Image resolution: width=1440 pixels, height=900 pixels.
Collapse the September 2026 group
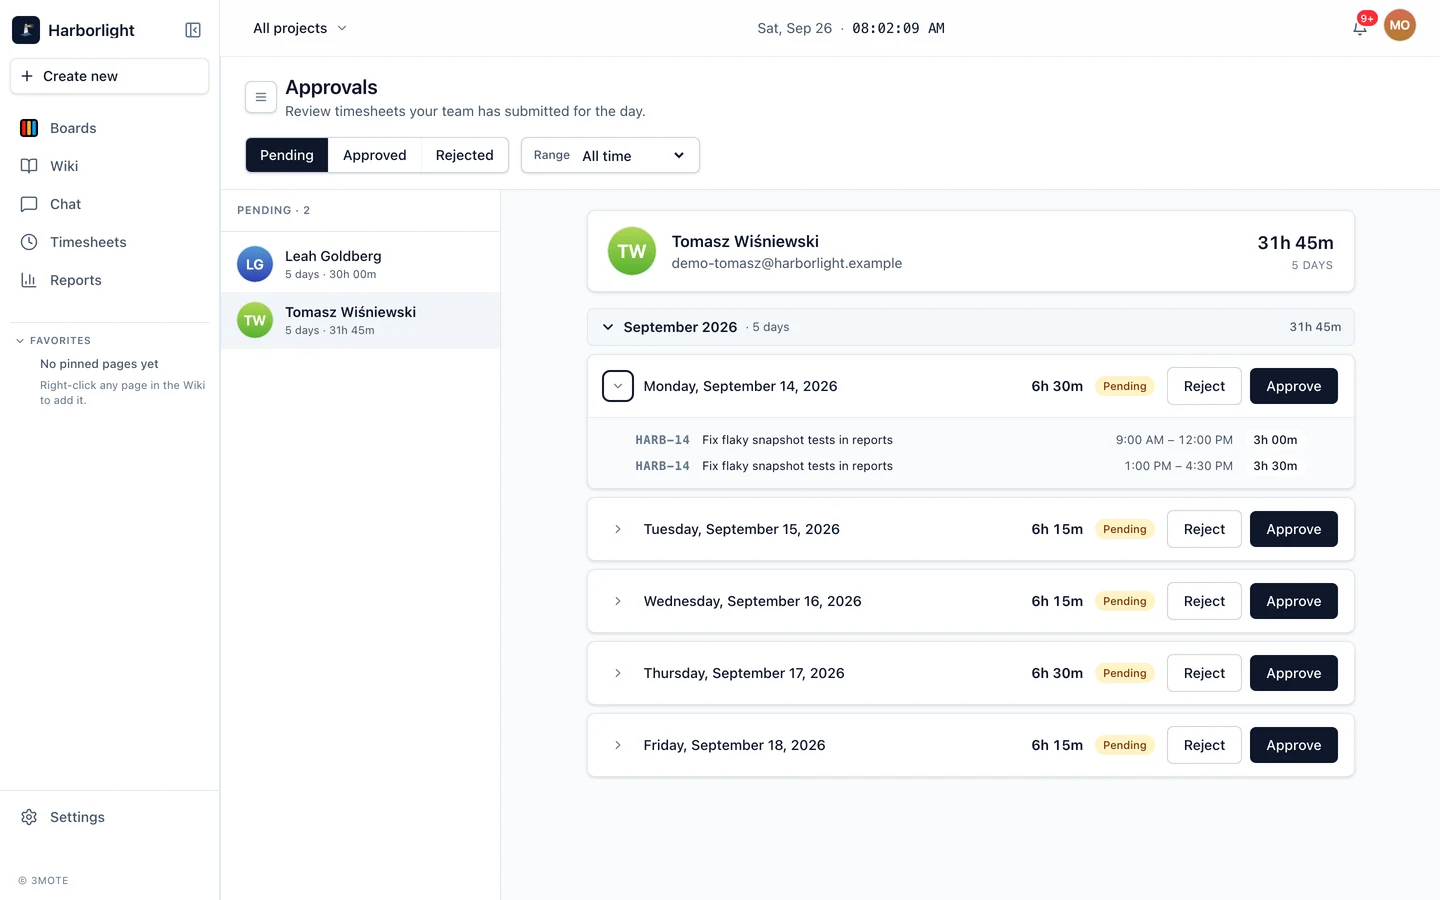[x=608, y=327]
